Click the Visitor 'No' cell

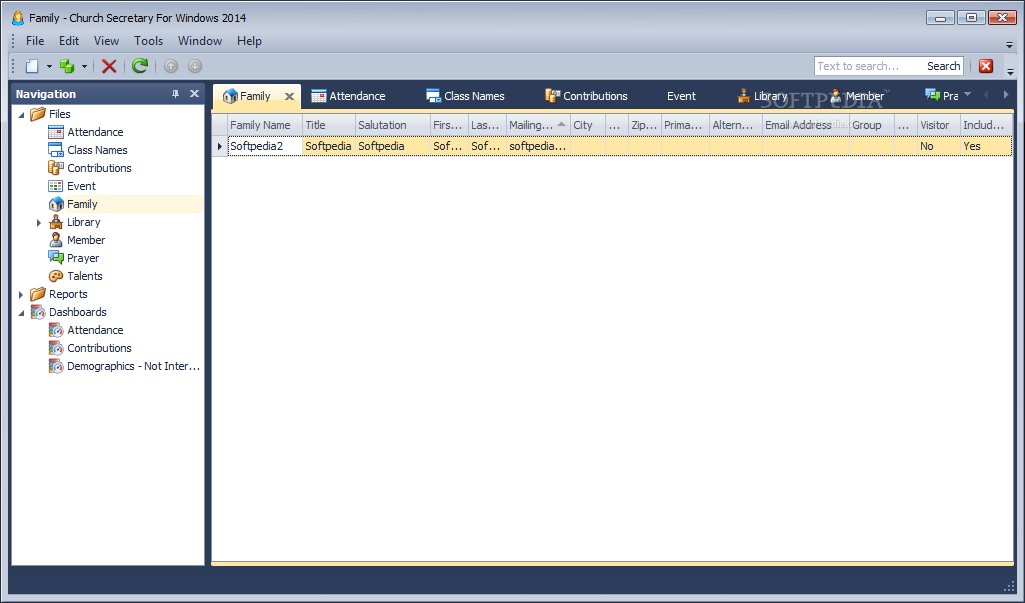tap(938, 146)
